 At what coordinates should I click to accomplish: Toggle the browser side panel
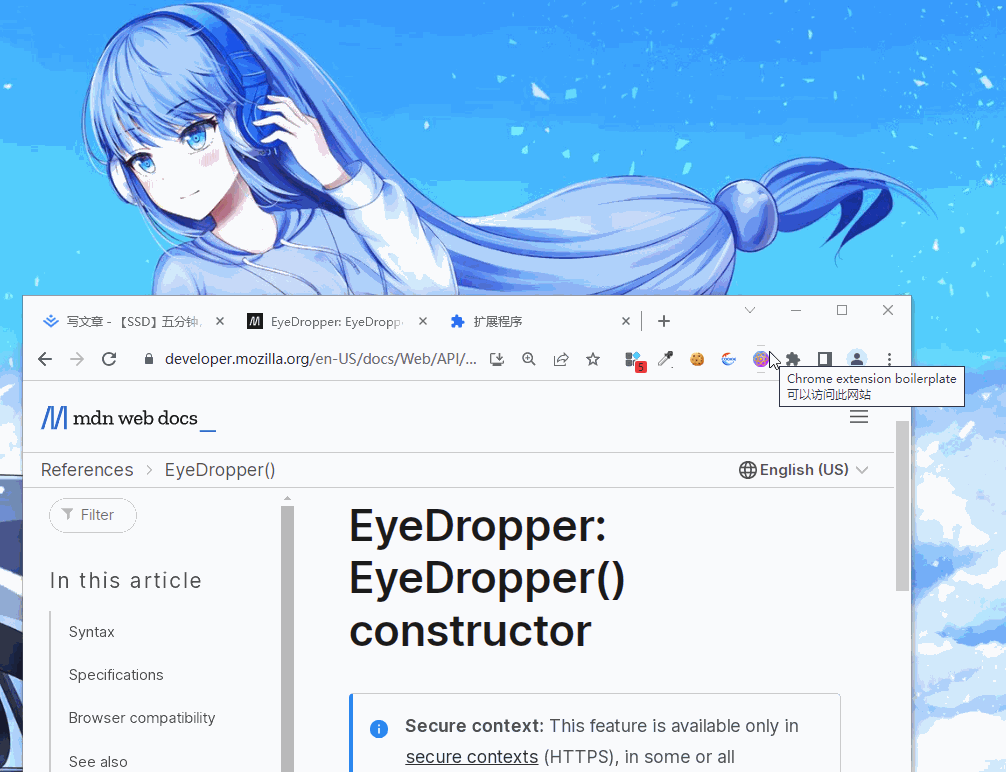tap(825, 359)
